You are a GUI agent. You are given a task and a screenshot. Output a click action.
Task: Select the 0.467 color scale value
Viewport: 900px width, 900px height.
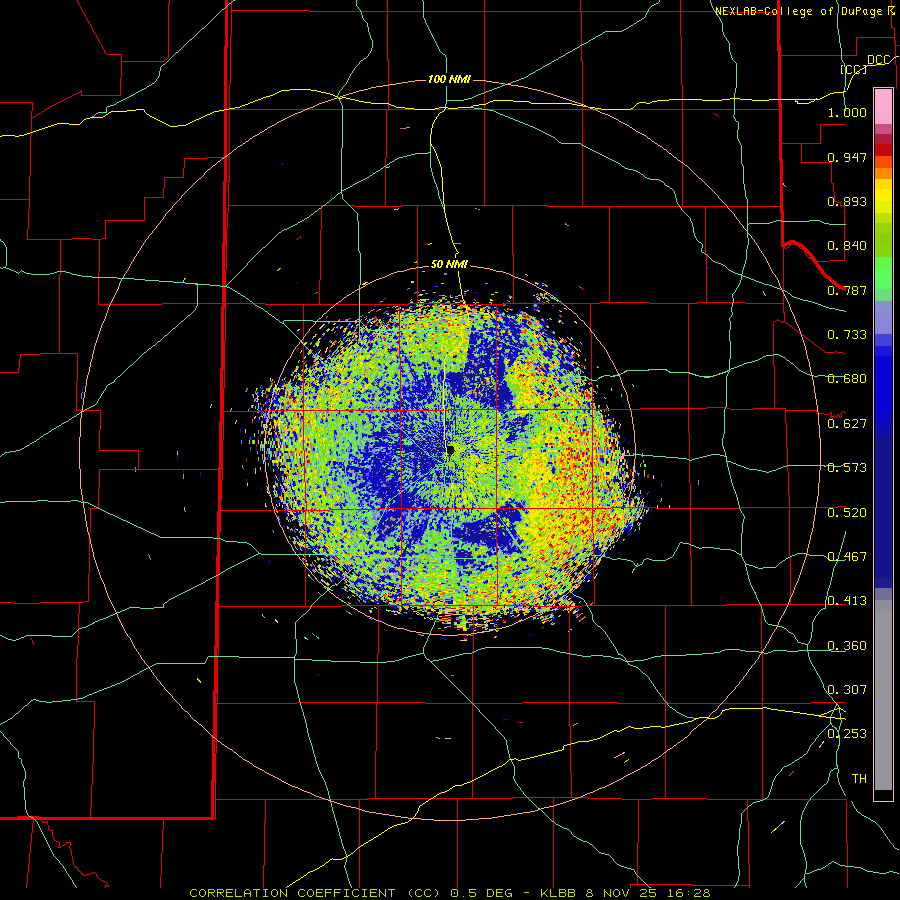coord(847,557)
